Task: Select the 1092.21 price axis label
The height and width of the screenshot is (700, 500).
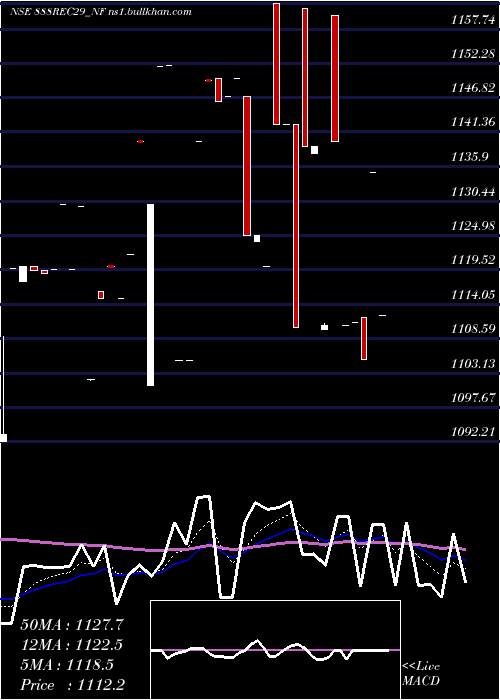Action: pyautogui.click(x=473, y=432)
